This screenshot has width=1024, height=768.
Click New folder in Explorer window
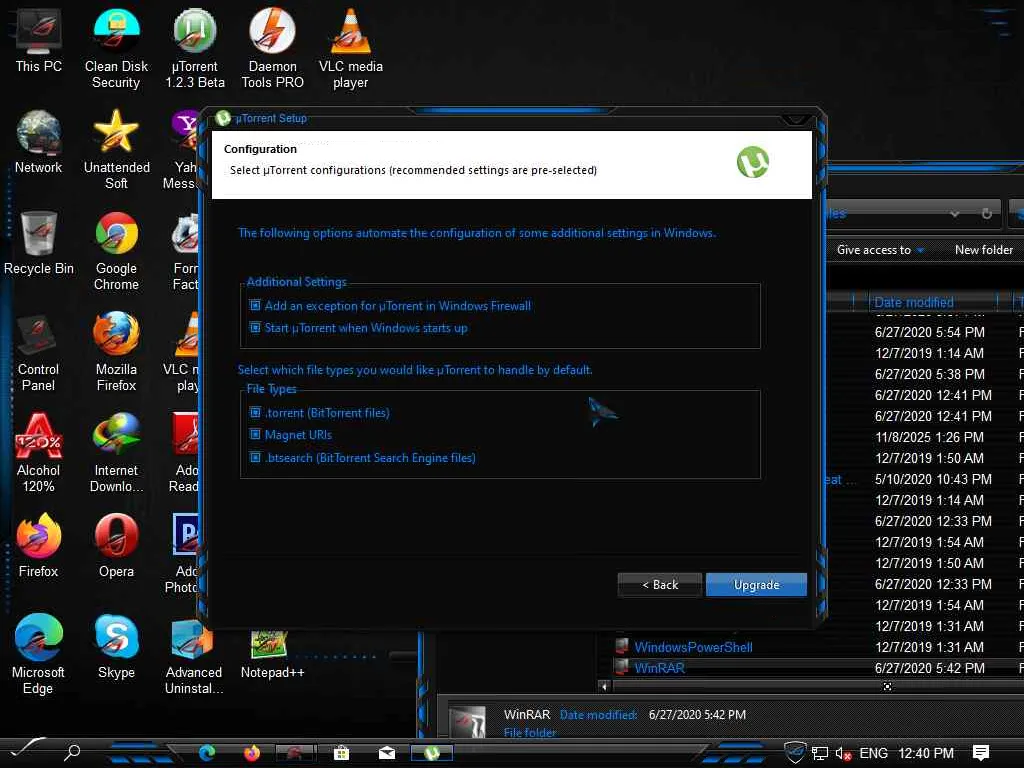(984, 249)
